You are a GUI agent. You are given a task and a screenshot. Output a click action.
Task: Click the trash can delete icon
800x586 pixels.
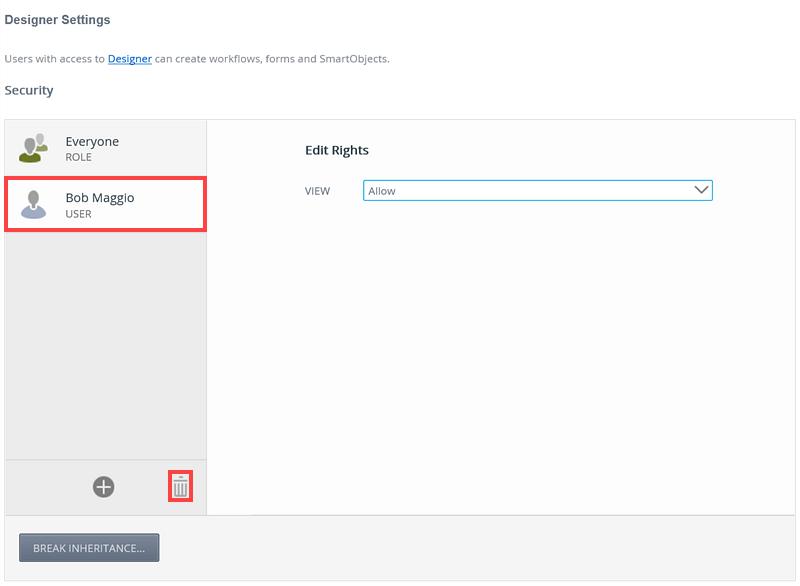click(x=180, y=487)
